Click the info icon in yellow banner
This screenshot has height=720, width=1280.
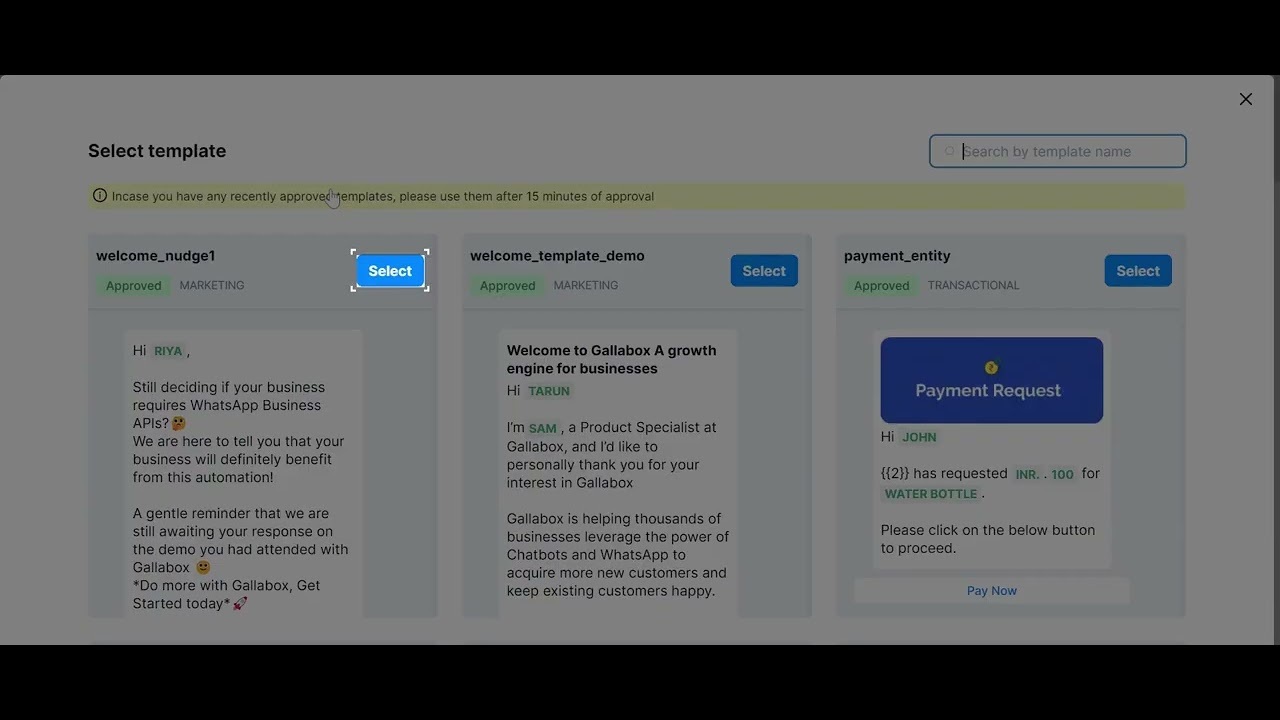(100, 196)
